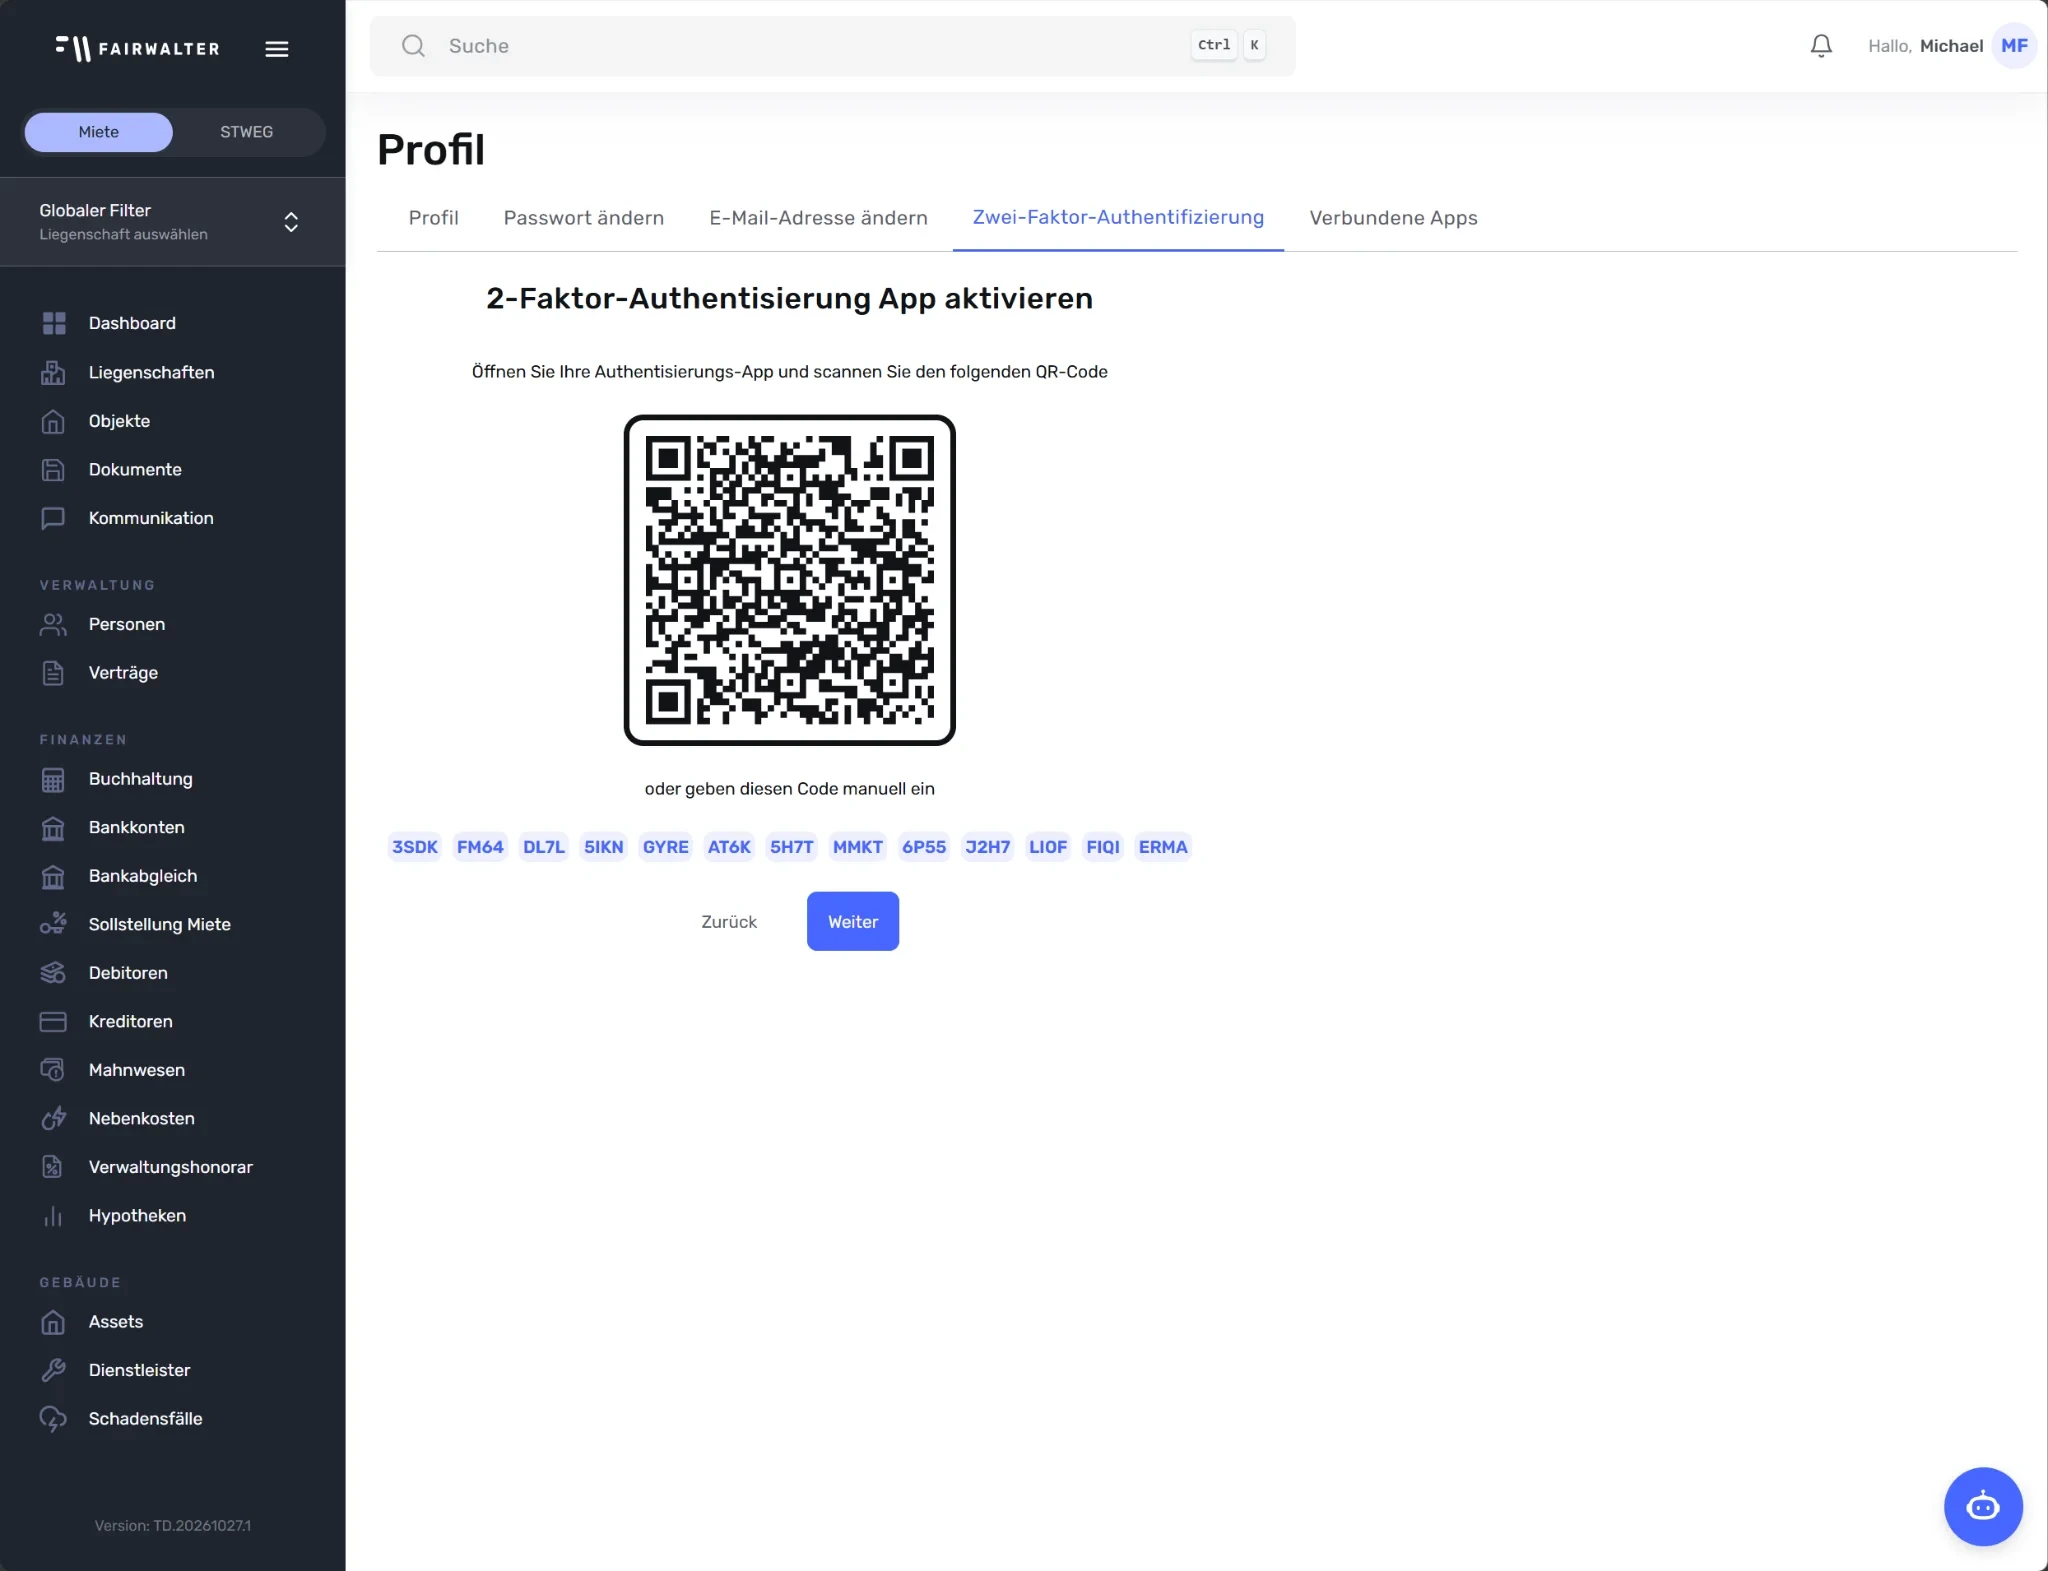Click the J2H7 code chip
This screenshot has width=2048, height=1571.
pos(988,847)
